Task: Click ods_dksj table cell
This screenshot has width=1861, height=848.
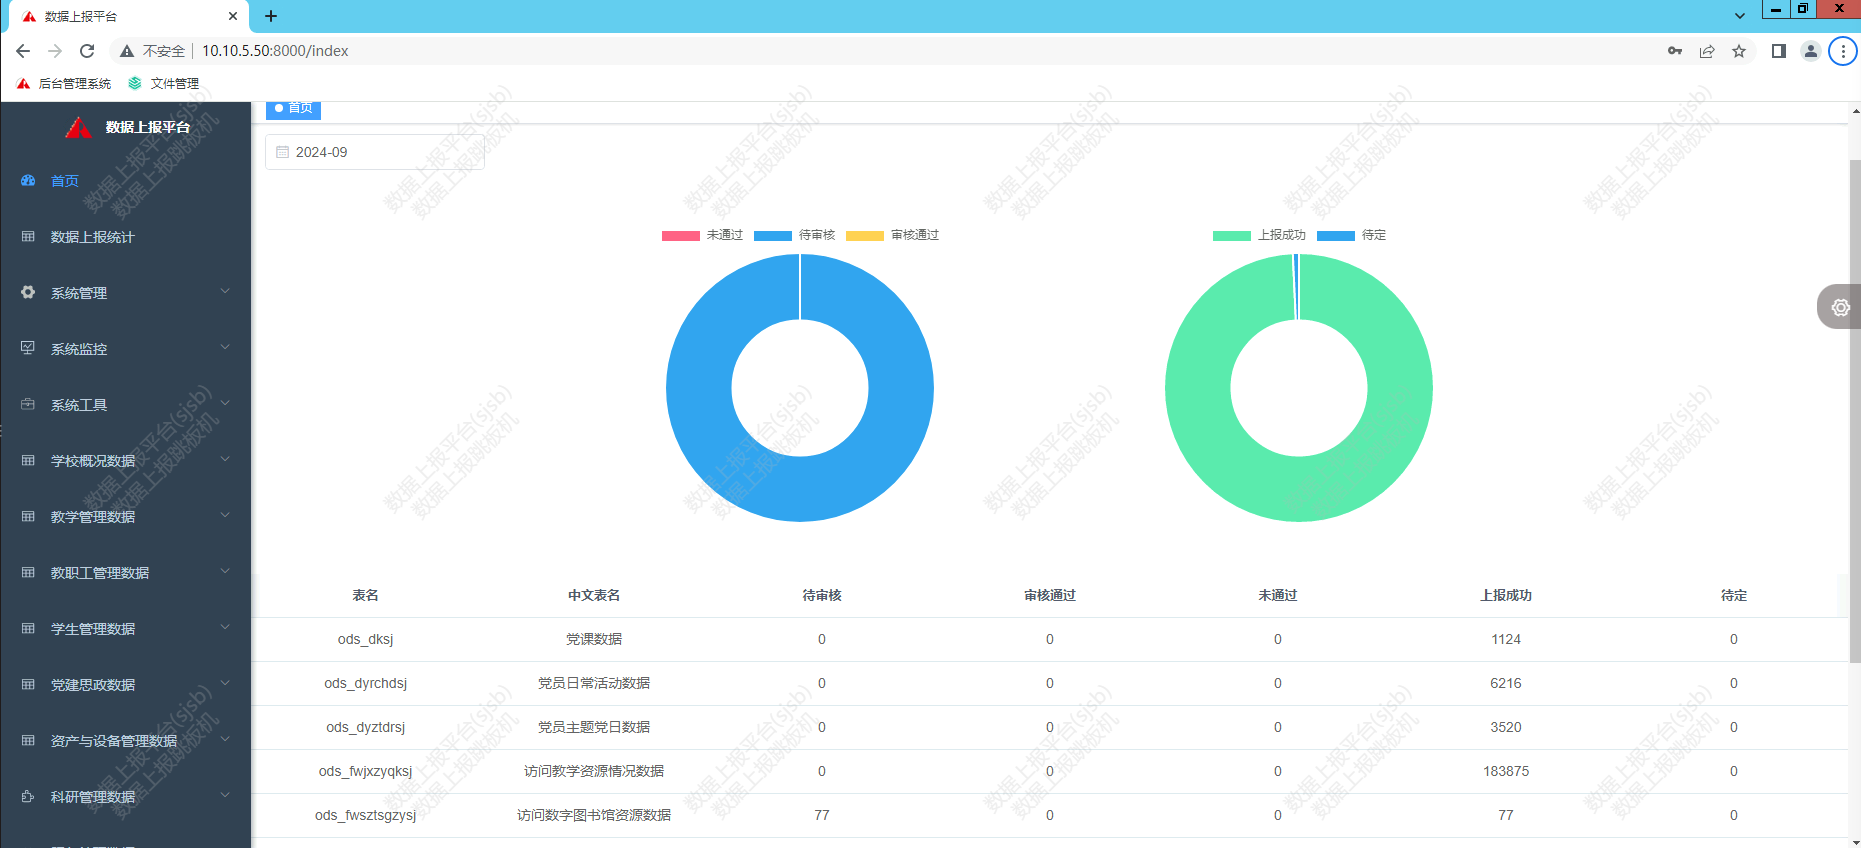Action: tap(366, 639)
